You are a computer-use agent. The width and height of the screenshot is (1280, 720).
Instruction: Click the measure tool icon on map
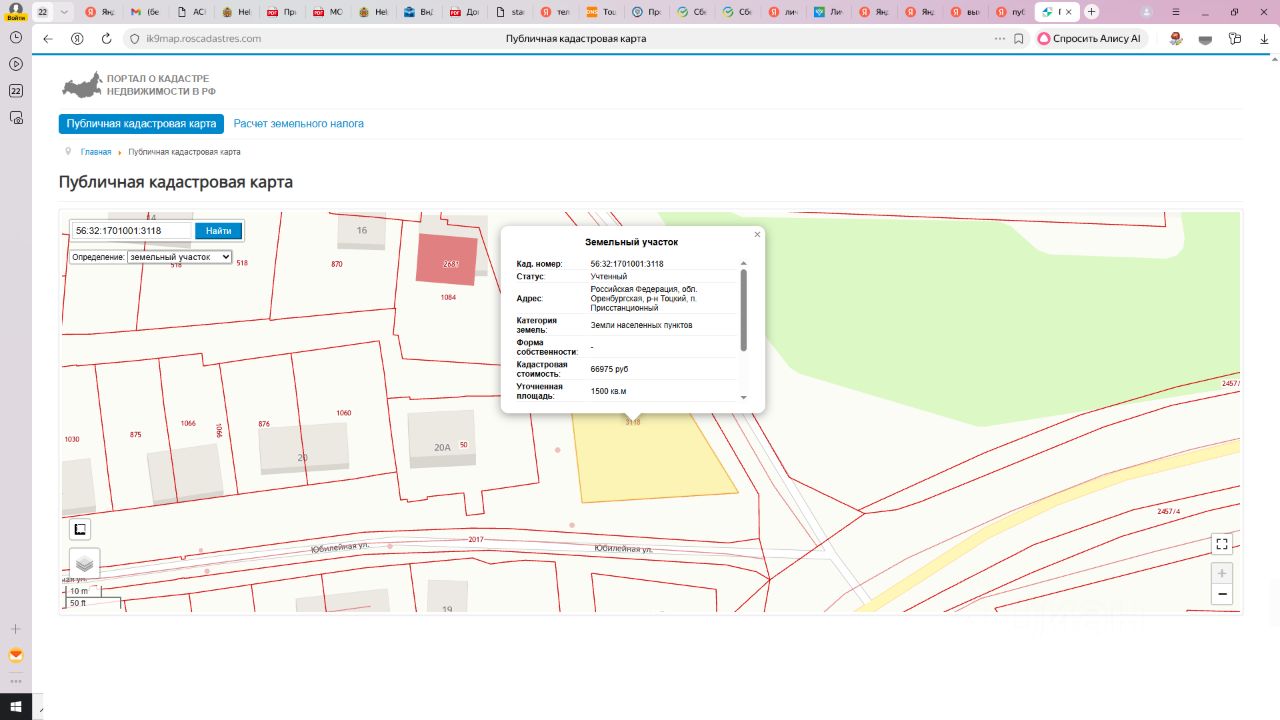pyautogui.click(x=80, y=529)
